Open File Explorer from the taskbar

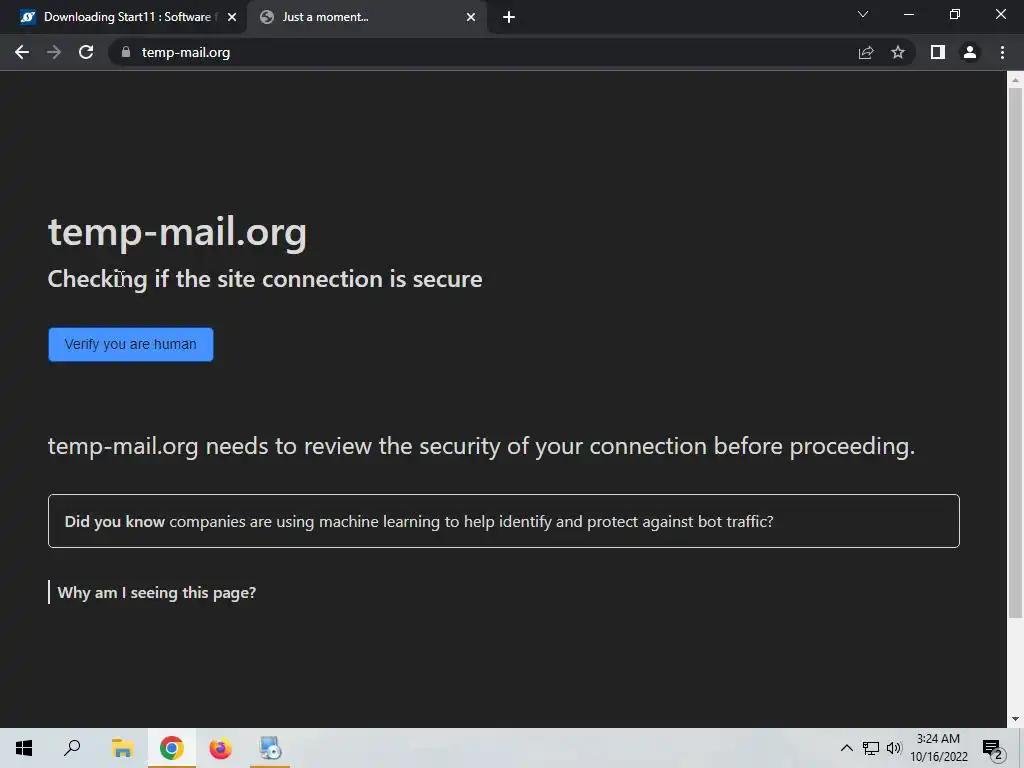coord(122,748)
